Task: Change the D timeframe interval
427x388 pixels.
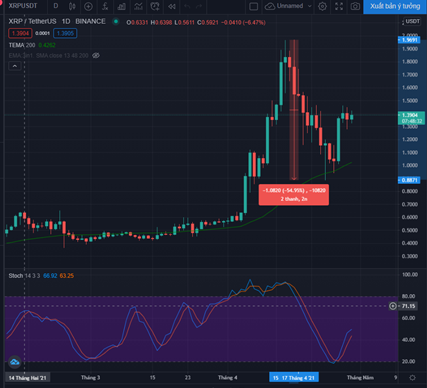Action: [56, 6]
